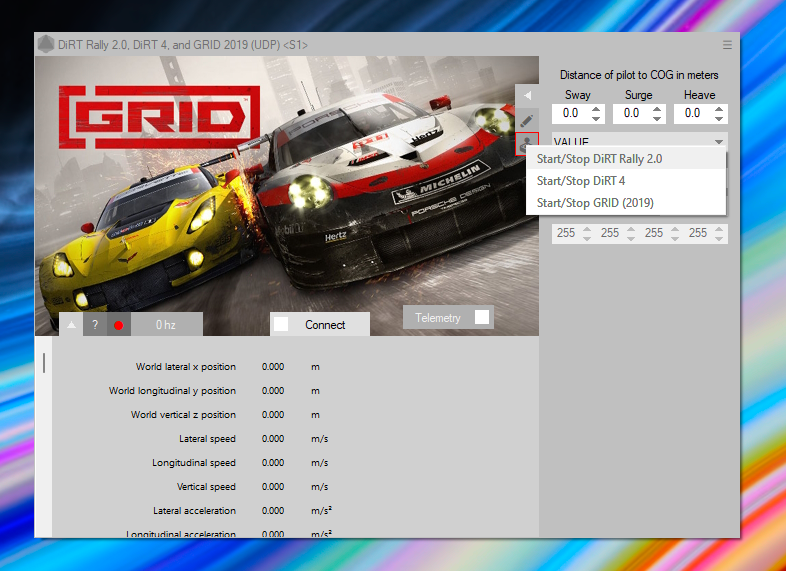Click the 'Lateral acceleration' row label
The image size is (786, 571).
tap(194, 511)
